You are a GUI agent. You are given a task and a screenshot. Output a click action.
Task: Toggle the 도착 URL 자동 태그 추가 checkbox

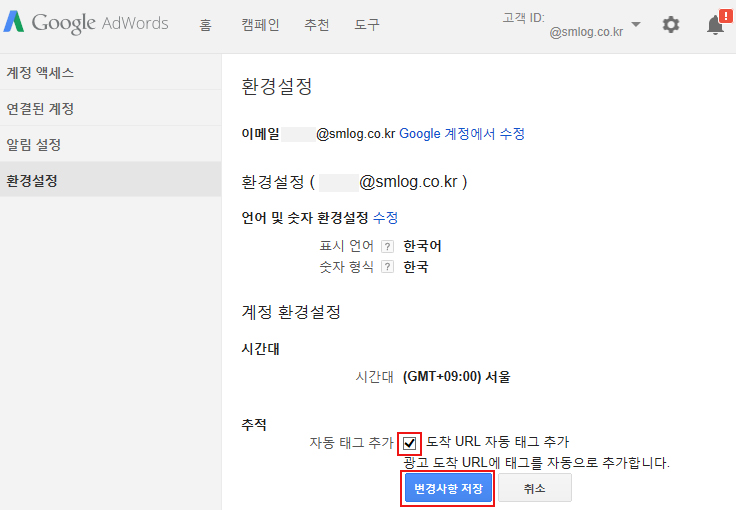(x=409, y=443)
